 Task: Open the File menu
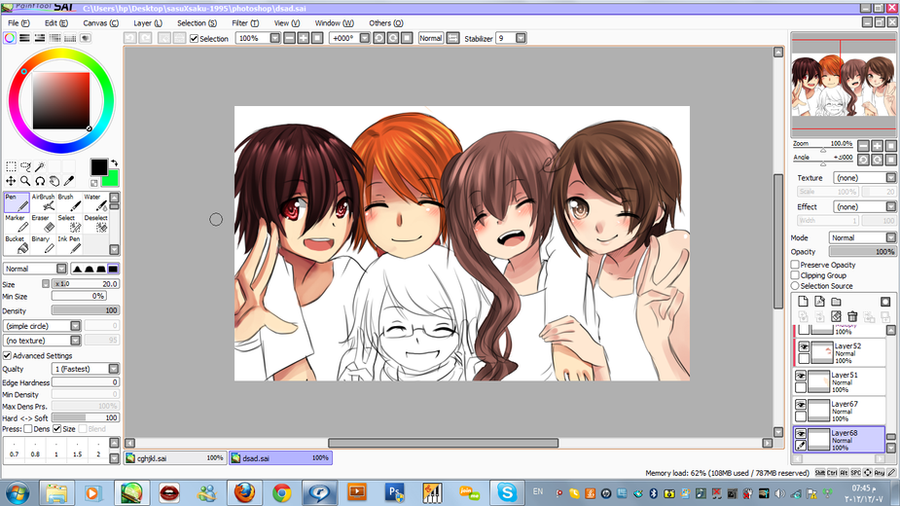pos(18,23)
